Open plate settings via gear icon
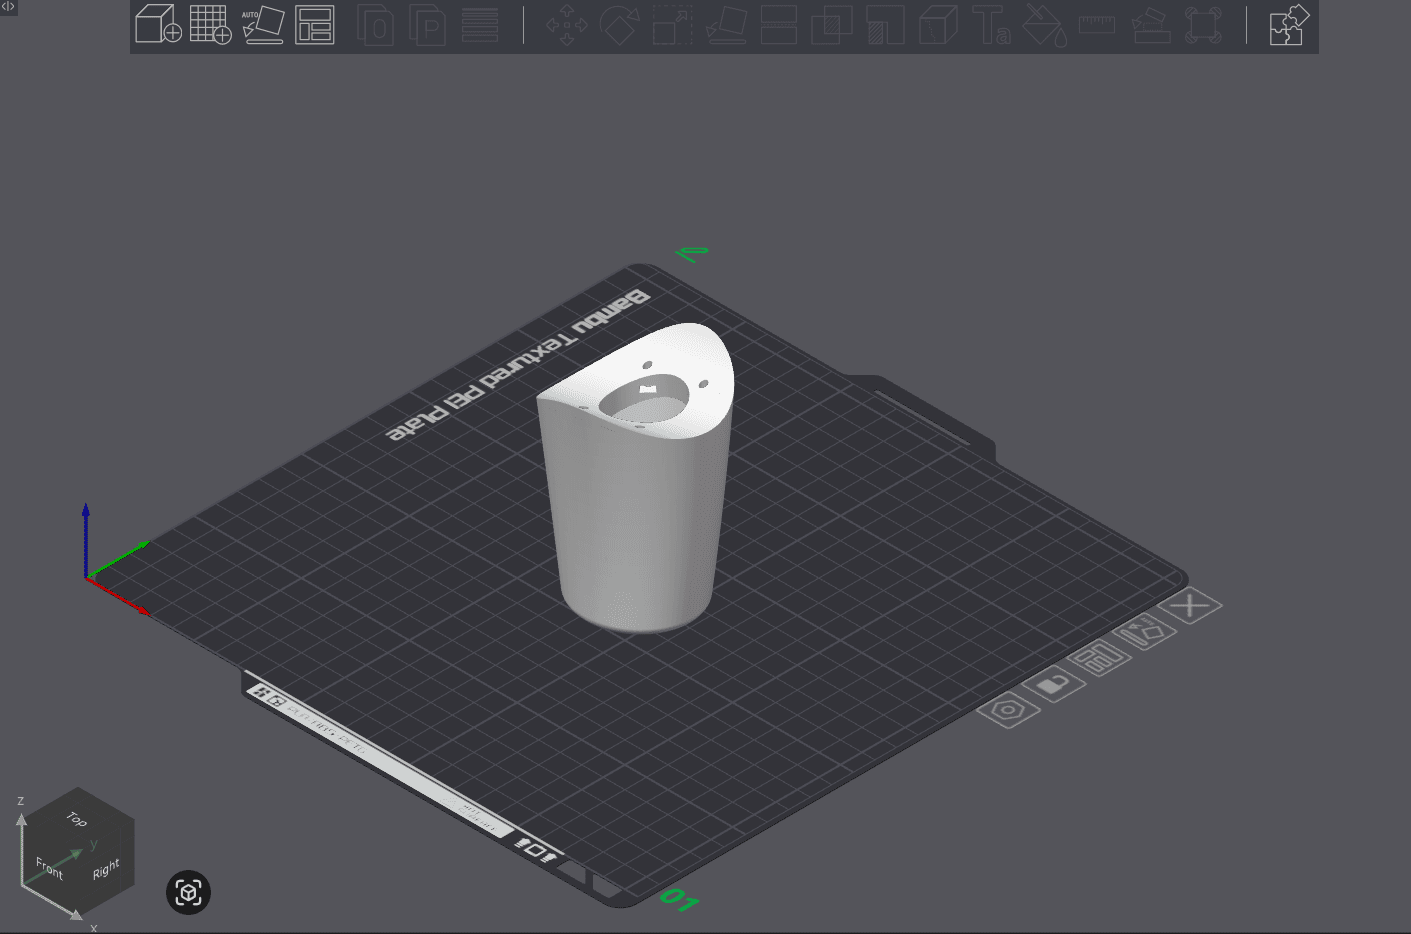 [x=1009, y=711]
